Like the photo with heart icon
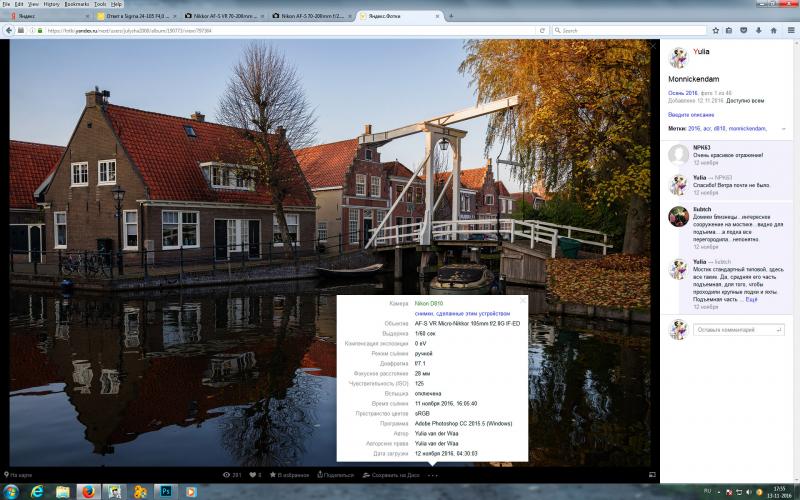800x500 pixels. click(255, 475)
